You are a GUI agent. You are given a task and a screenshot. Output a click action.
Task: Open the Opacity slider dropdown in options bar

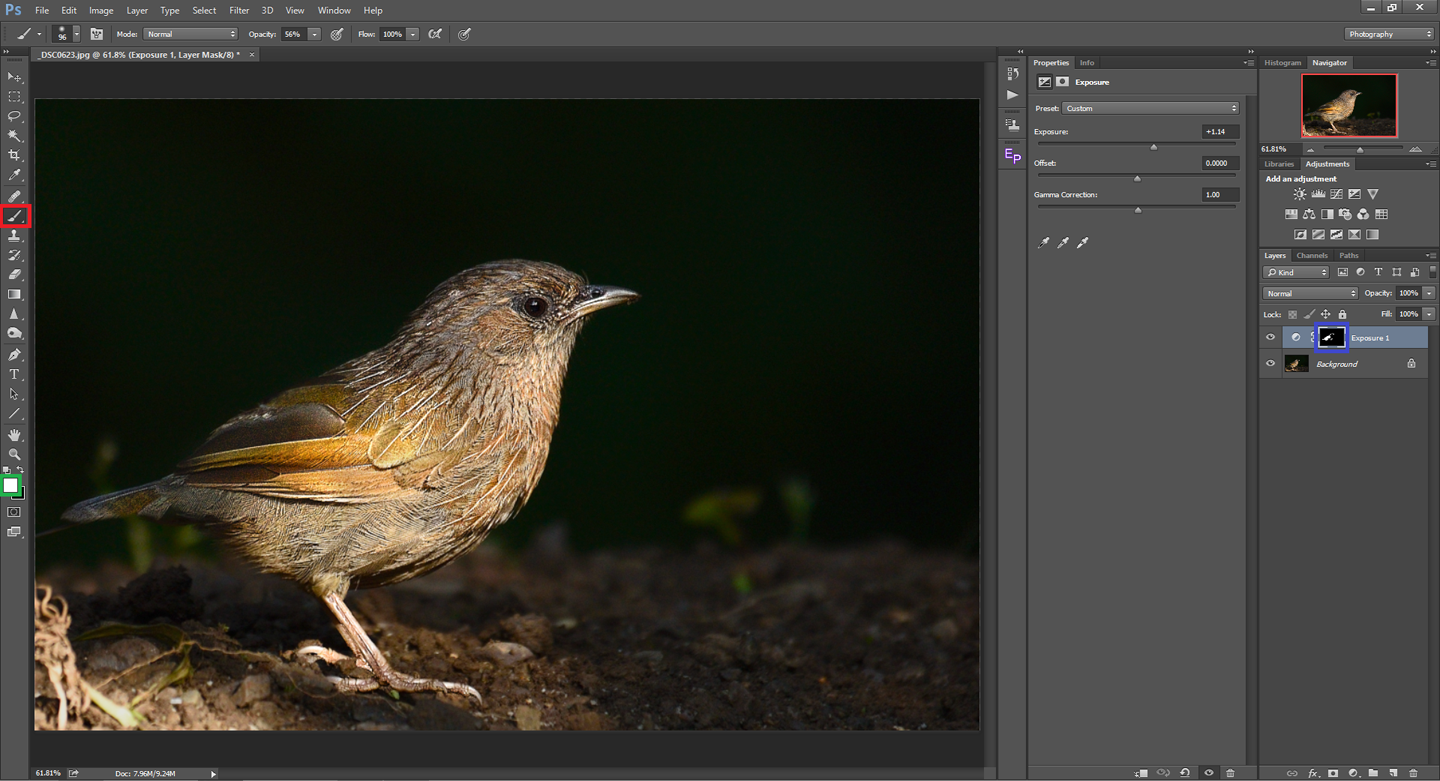pos(314,34)
